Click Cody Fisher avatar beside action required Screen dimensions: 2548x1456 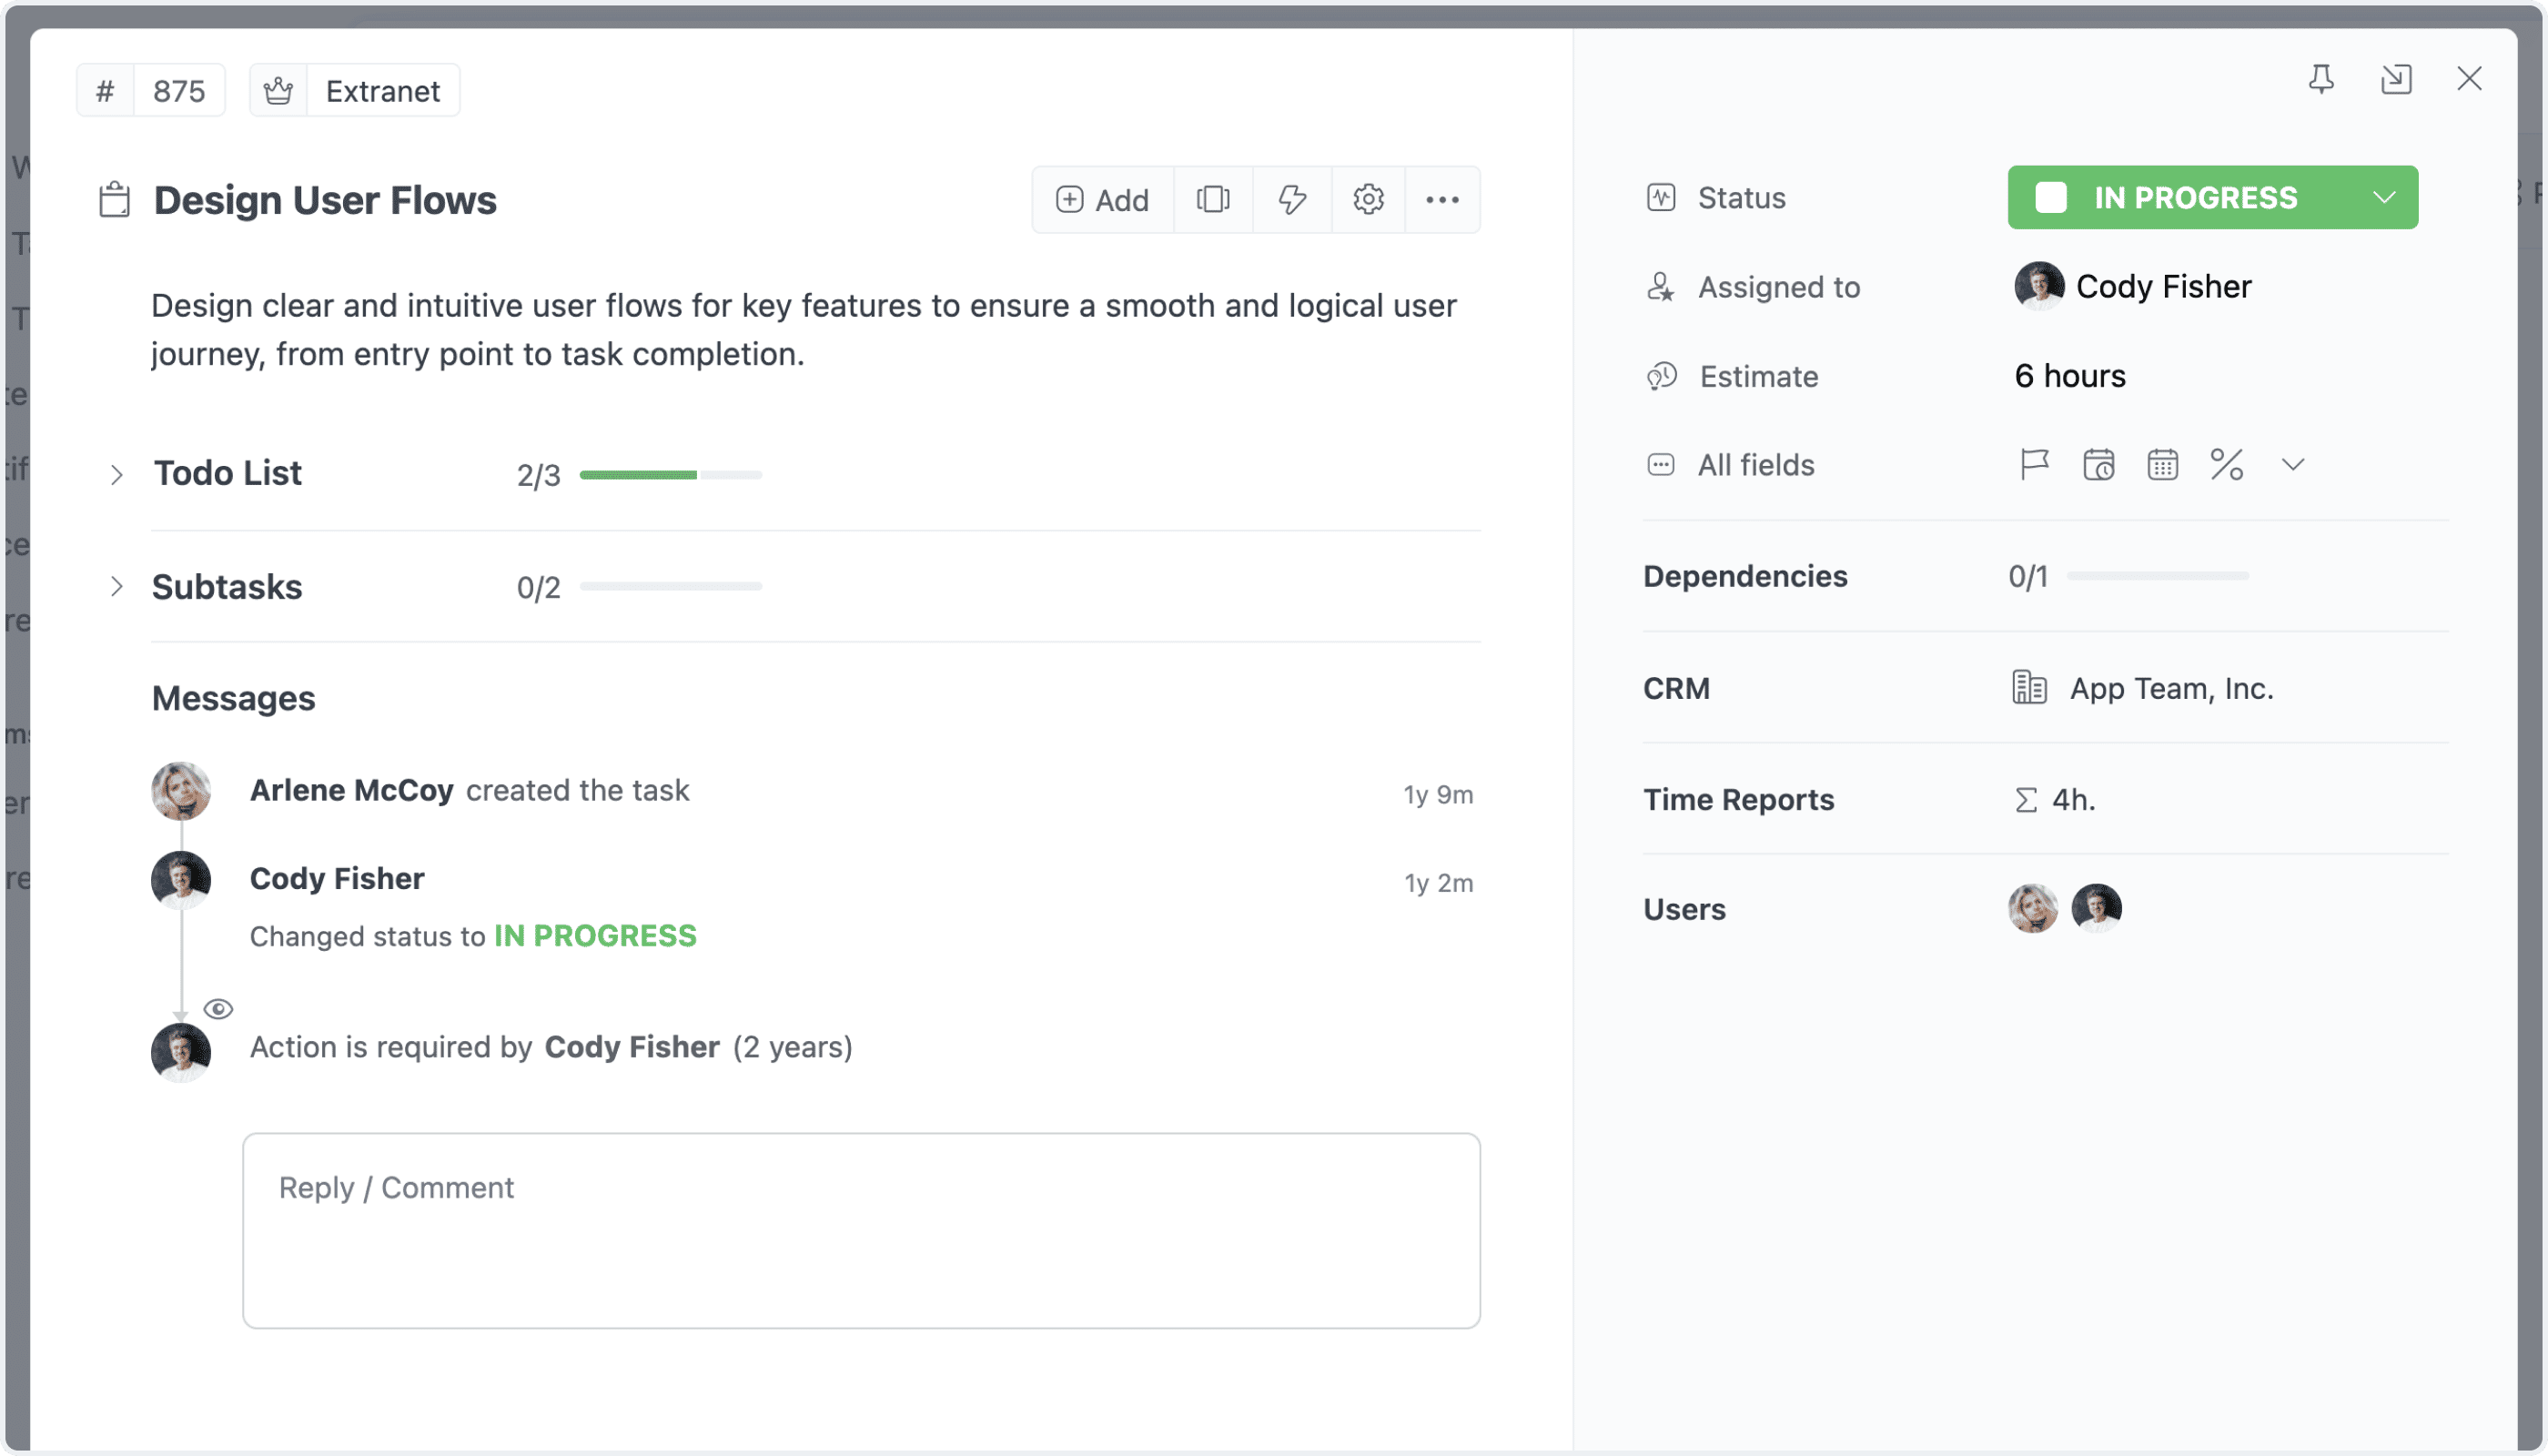tap(180, 1052)
